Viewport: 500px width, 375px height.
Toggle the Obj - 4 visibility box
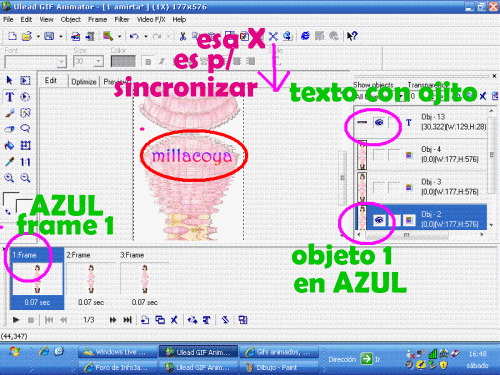click(379, 155)
